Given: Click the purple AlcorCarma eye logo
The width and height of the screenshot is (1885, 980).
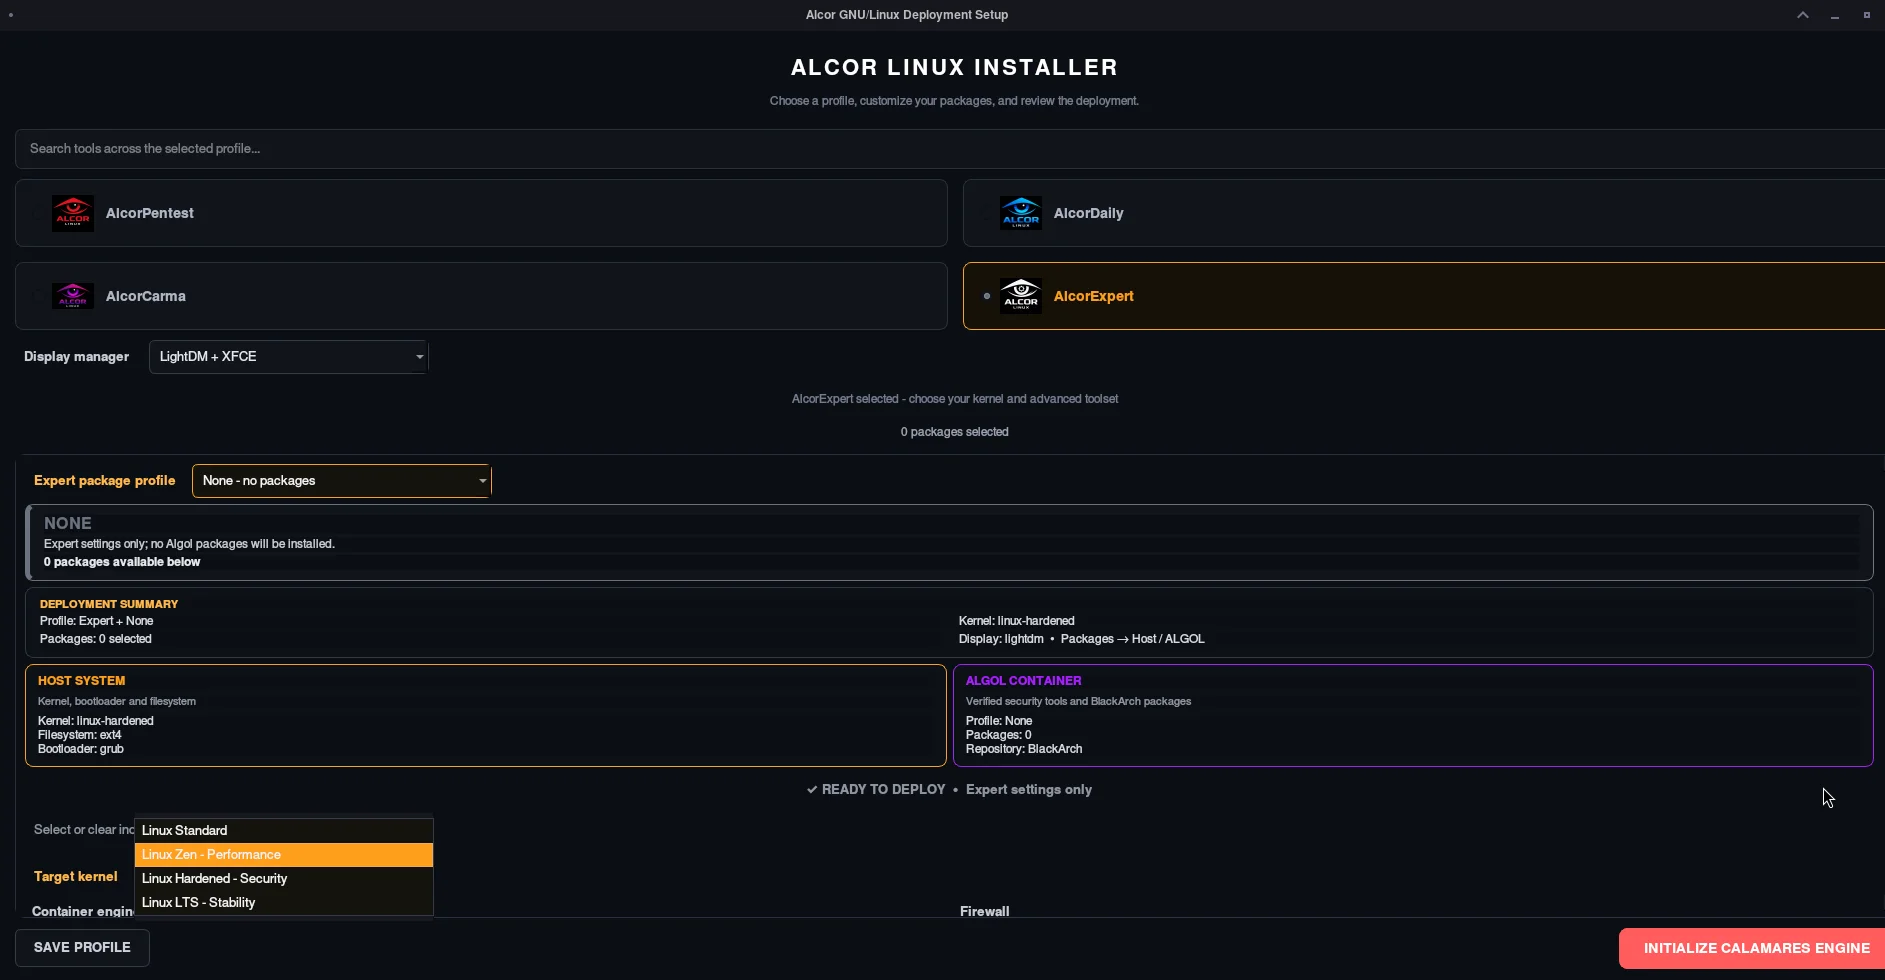Looking at the screenshot, I should tap(73, 296).
